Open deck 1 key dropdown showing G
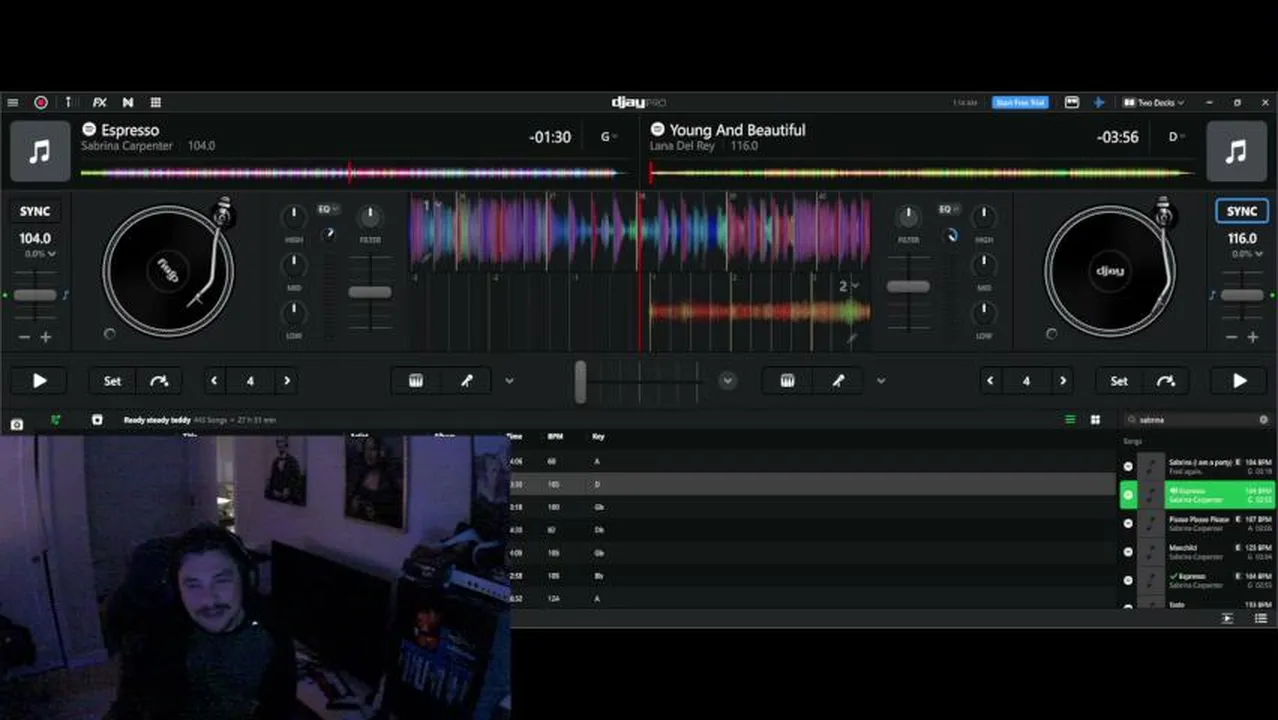The width and height of the screenshot is (1278, 720). (609, 137)
